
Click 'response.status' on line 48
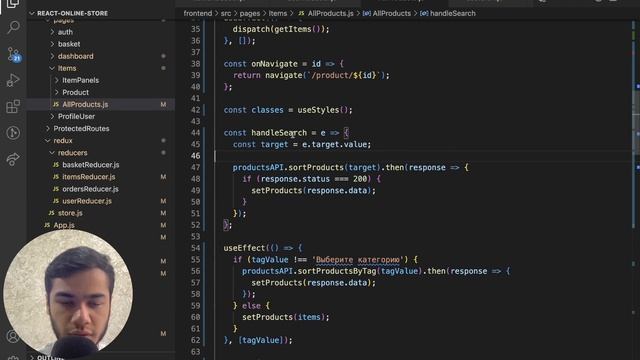tap(295, 179)
